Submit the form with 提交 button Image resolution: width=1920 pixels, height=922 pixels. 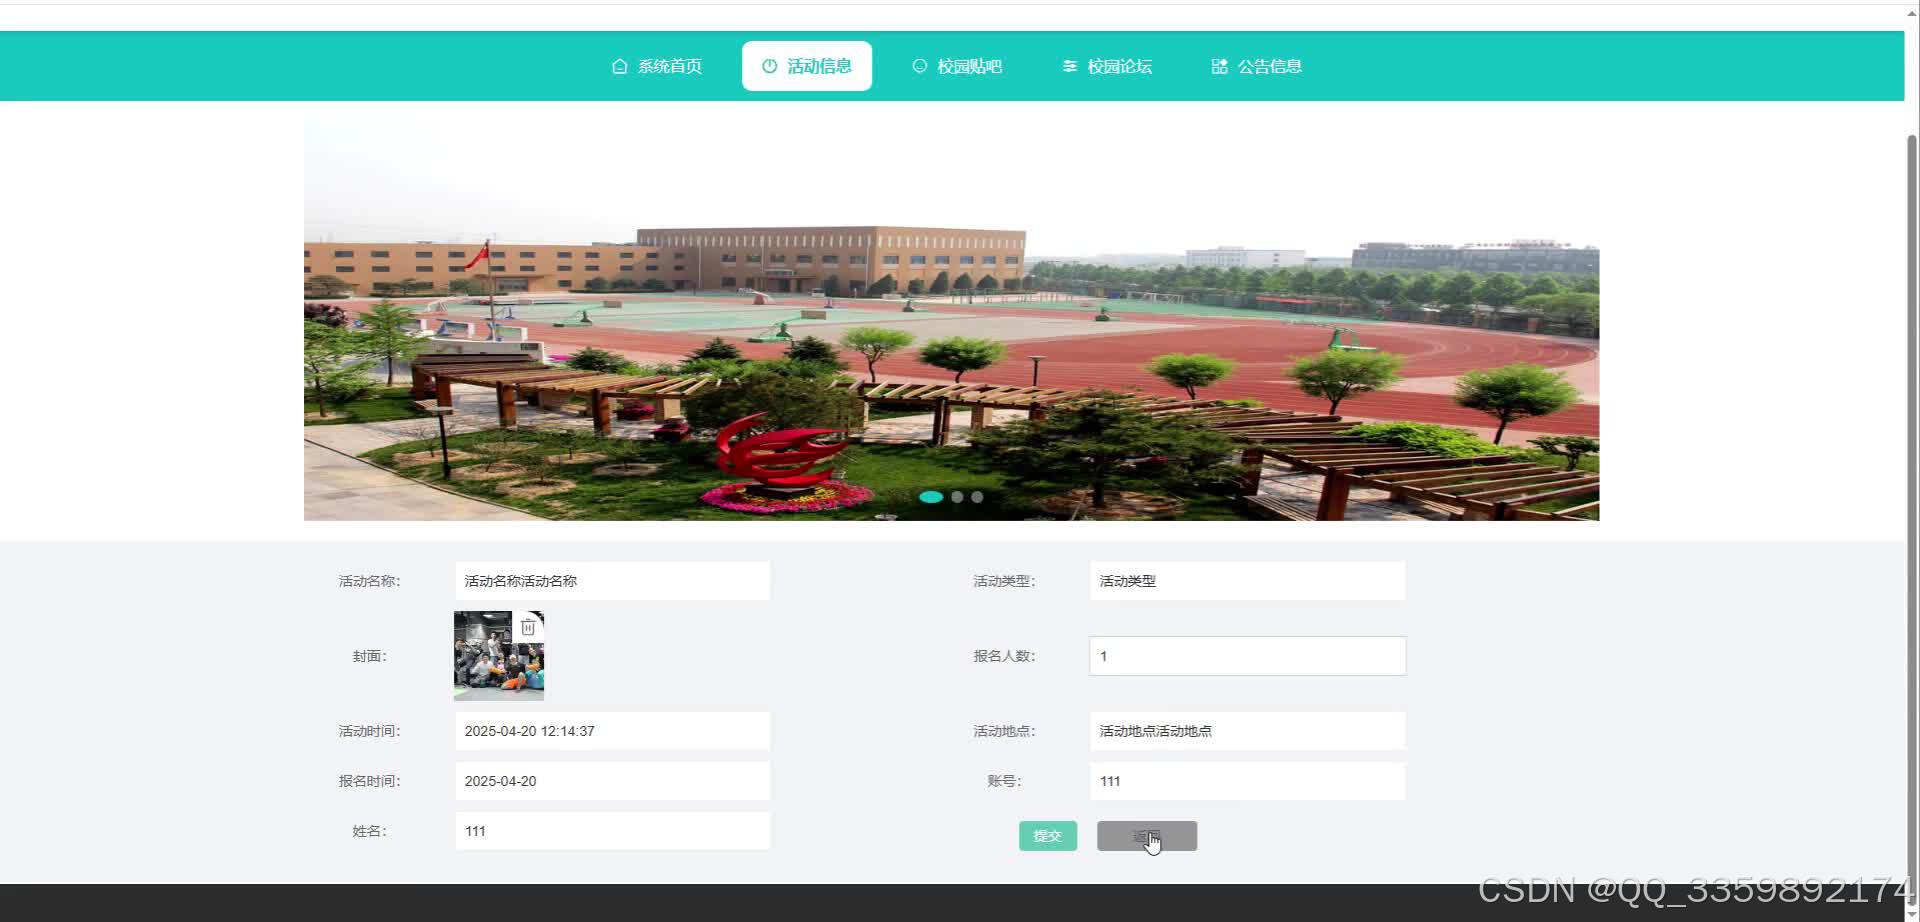1048,836
